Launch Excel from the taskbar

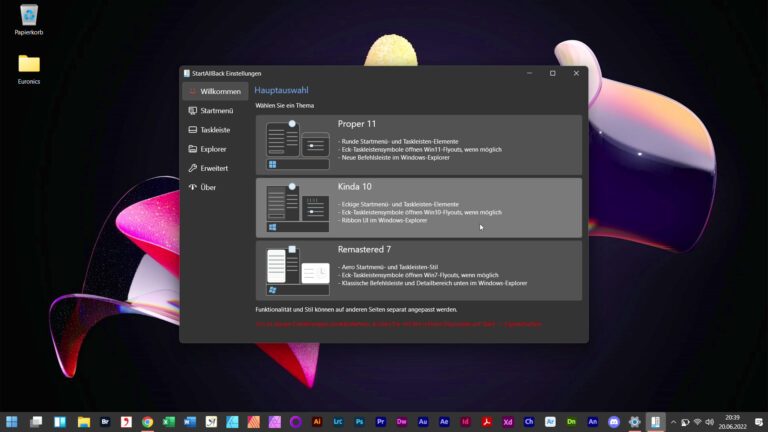click(168, 422)
